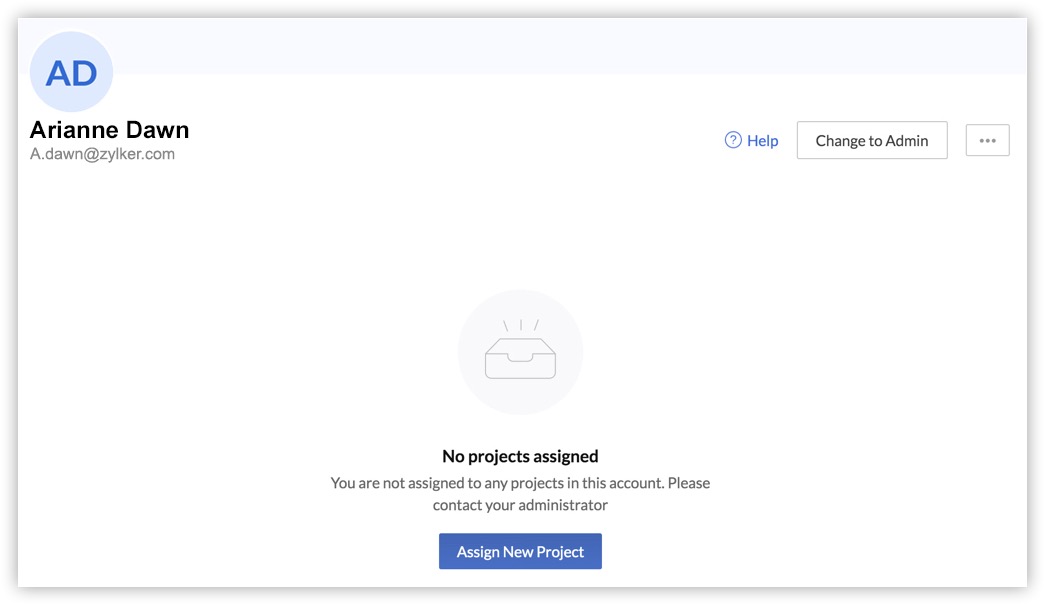Click the A.dawn@zylker.com email address

coord(102,154)
